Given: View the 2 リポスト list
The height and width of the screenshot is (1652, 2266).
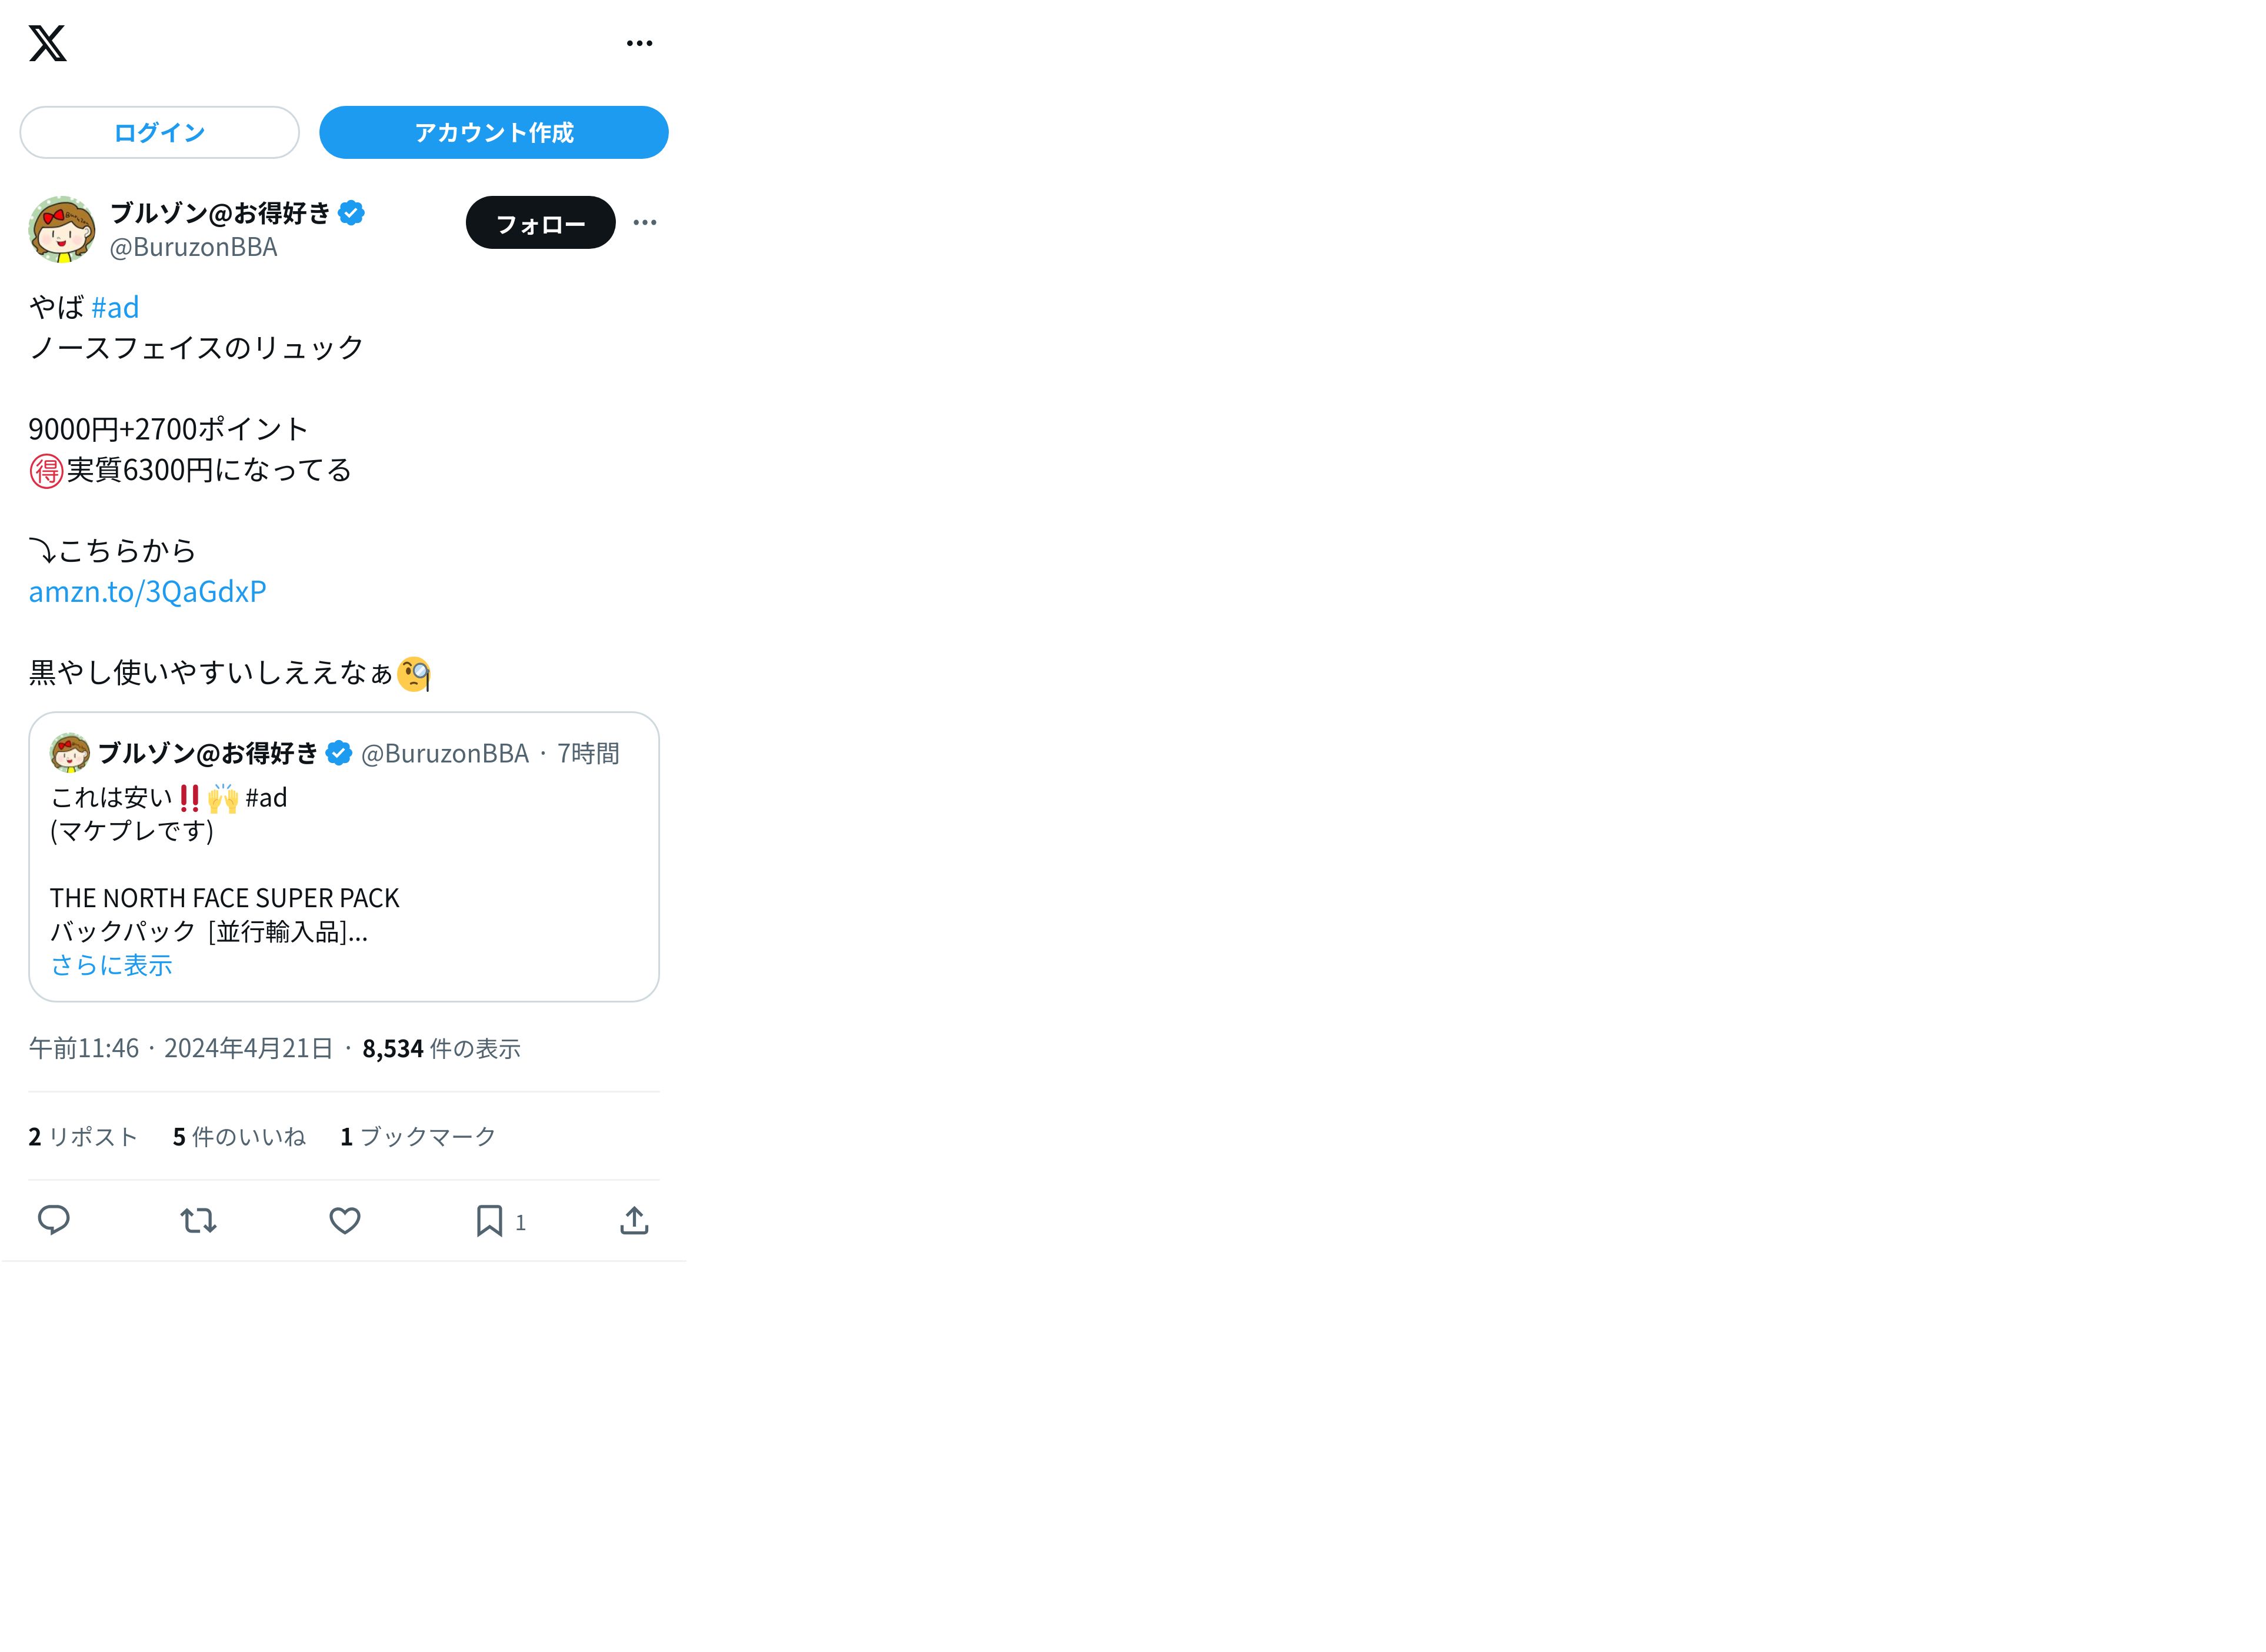Looking at the screenshot, I should point(83,1136).
